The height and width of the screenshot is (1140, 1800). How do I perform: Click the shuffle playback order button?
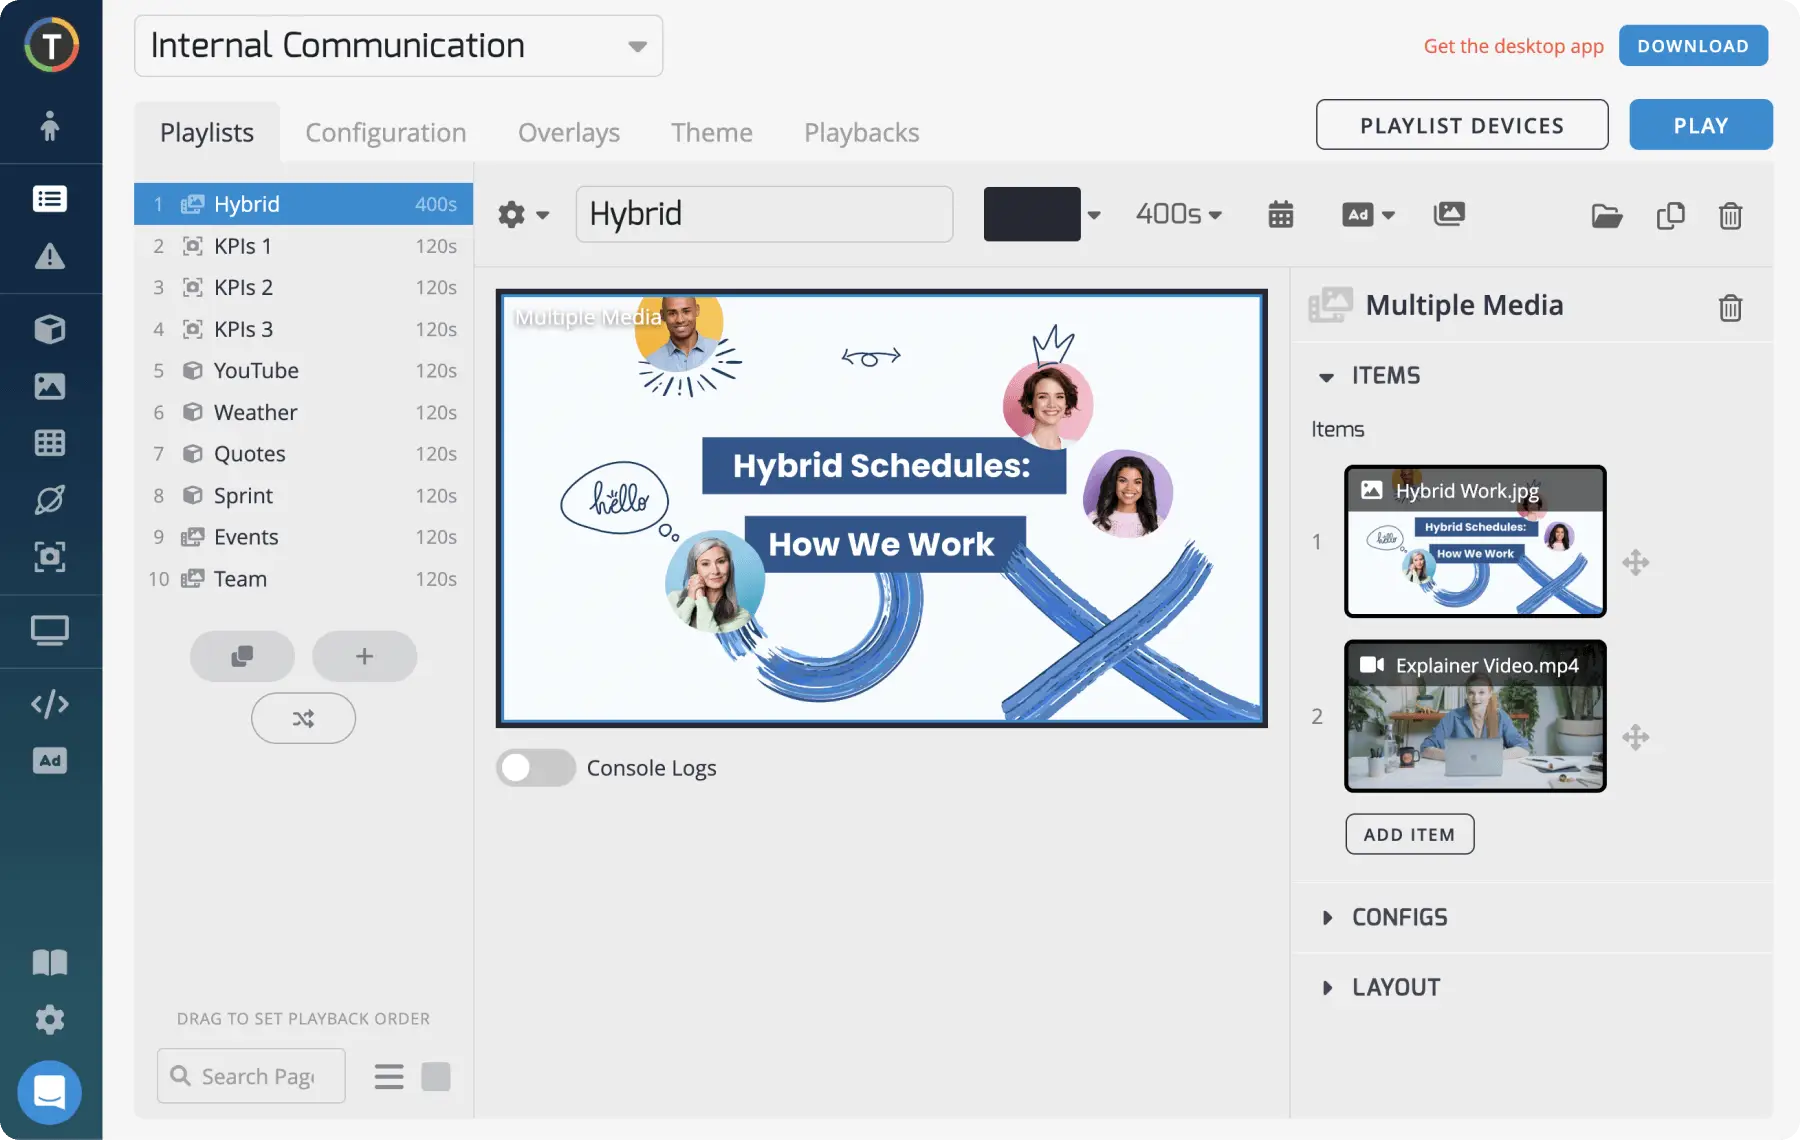point(303,718)
